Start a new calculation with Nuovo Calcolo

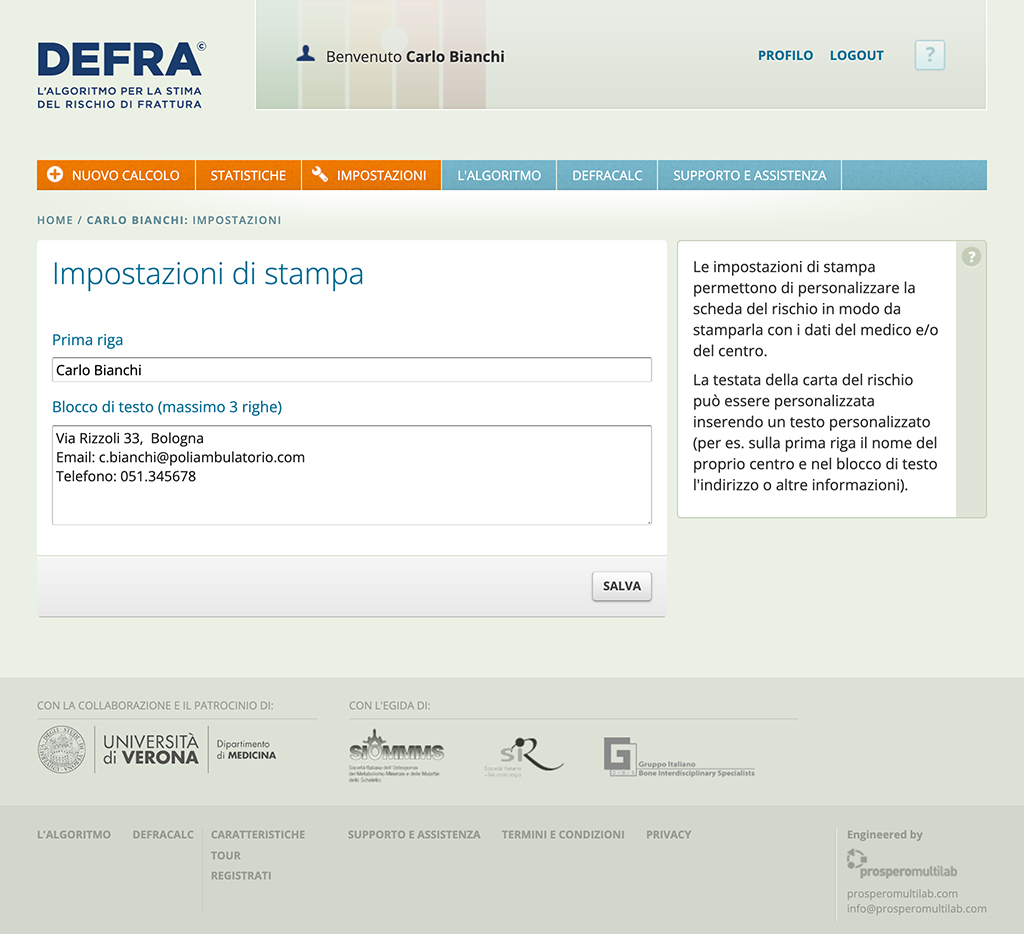pyautogui.click(x=115, y=175)
